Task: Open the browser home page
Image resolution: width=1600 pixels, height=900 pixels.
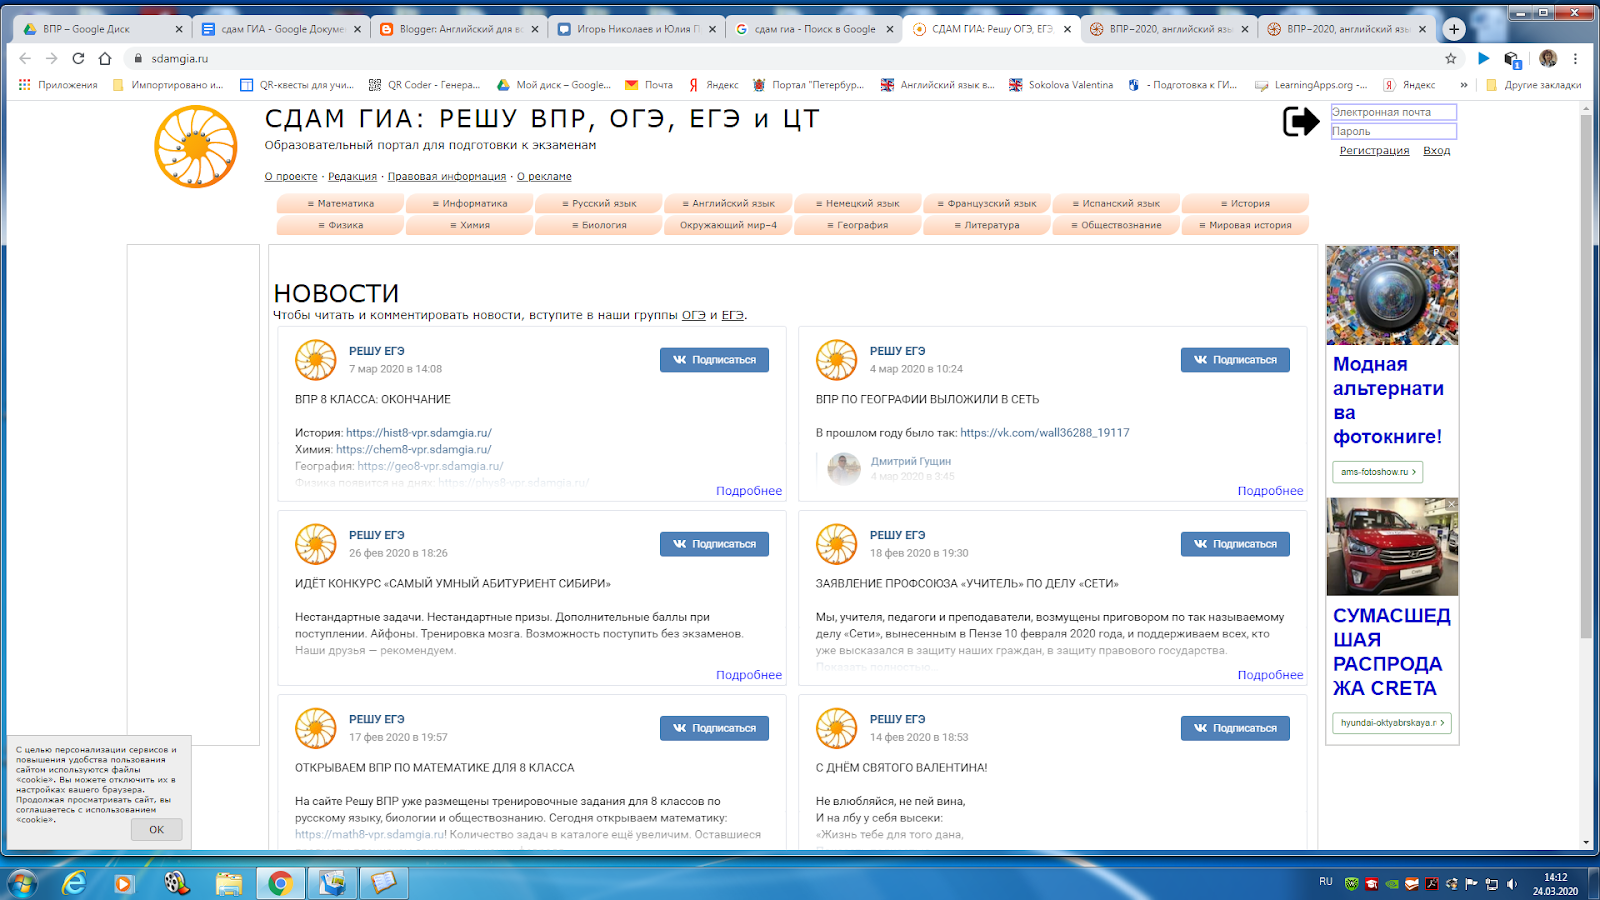Action: [105, 58]
